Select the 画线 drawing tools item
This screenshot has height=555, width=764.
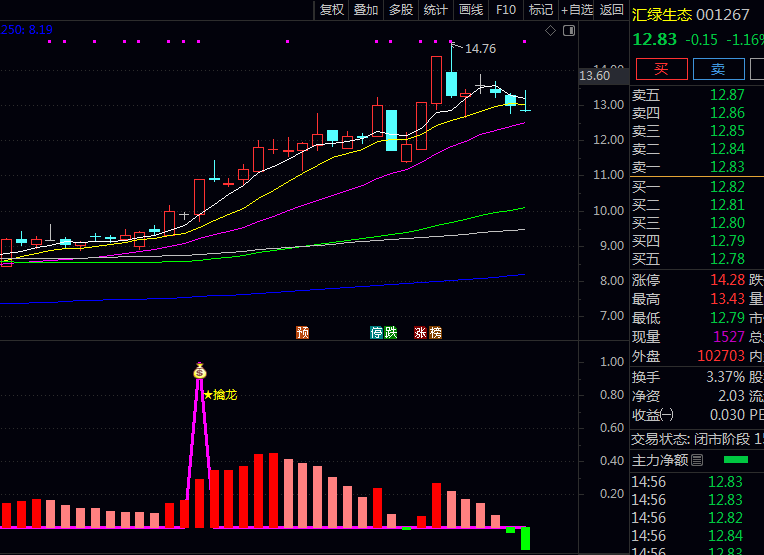click(x=470, y=10)
